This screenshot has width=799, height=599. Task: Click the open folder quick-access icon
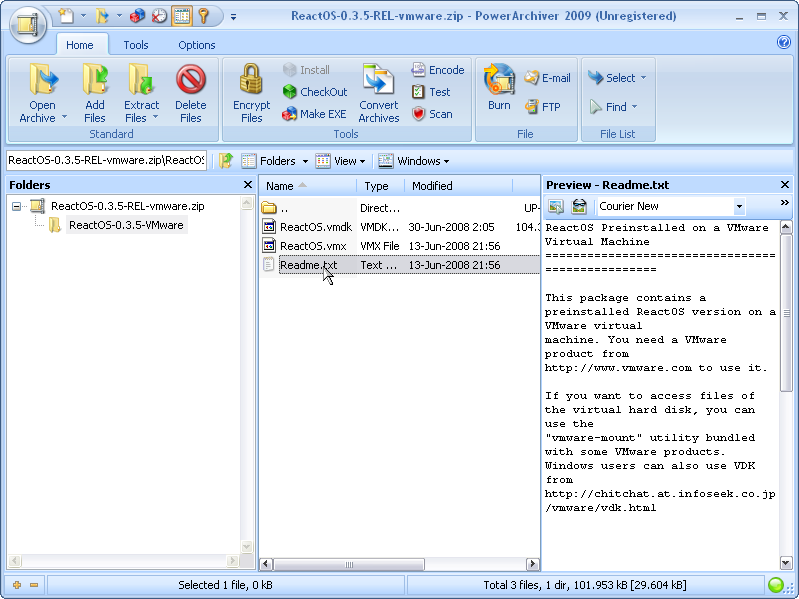102,16
